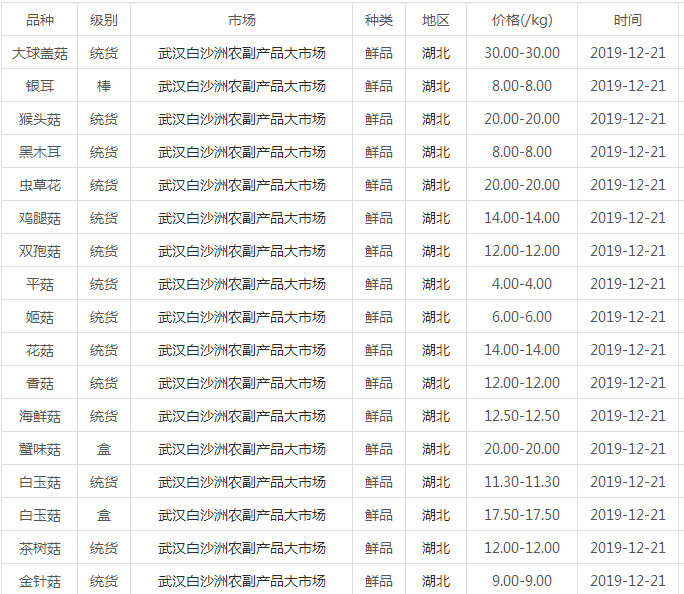The width and height of the screenshot is (684, 594).
Task: Click the 盒 grade cell for 蟹味菇
Action: (x=104, y=449)
